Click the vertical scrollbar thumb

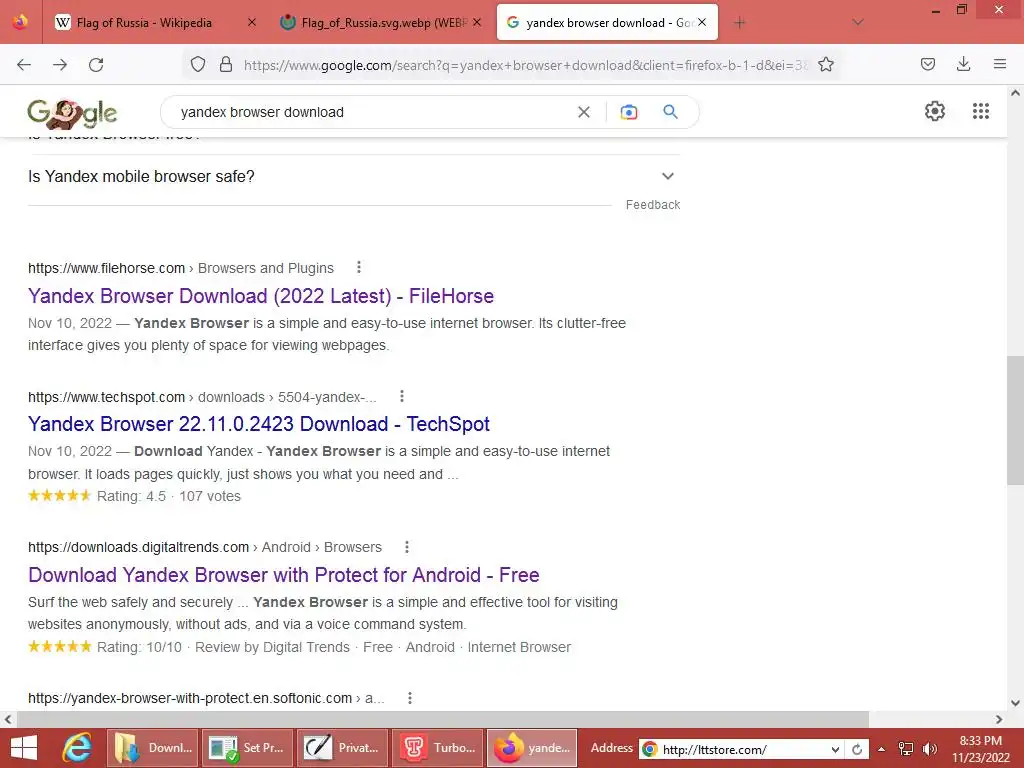point(1015,420)
